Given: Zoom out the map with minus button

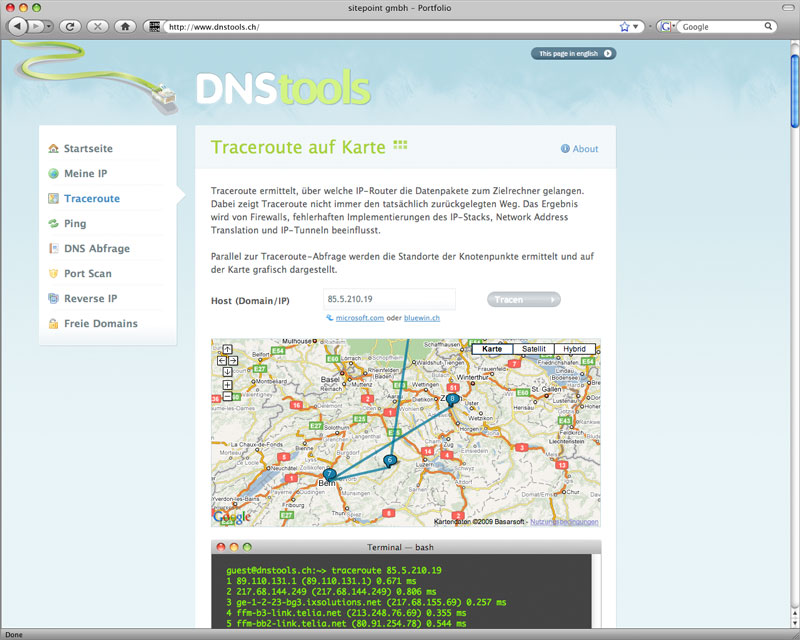Looking at the screenshot, I should pyautogui.click(x=228, y=397).
